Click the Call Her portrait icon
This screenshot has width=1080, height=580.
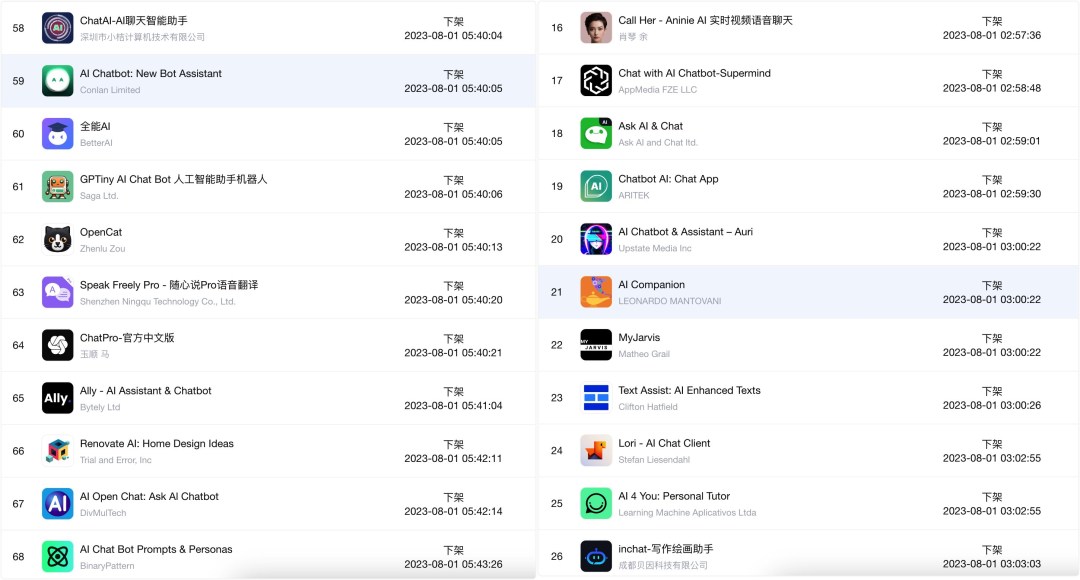pyautogui.click(x=596, y=28)
